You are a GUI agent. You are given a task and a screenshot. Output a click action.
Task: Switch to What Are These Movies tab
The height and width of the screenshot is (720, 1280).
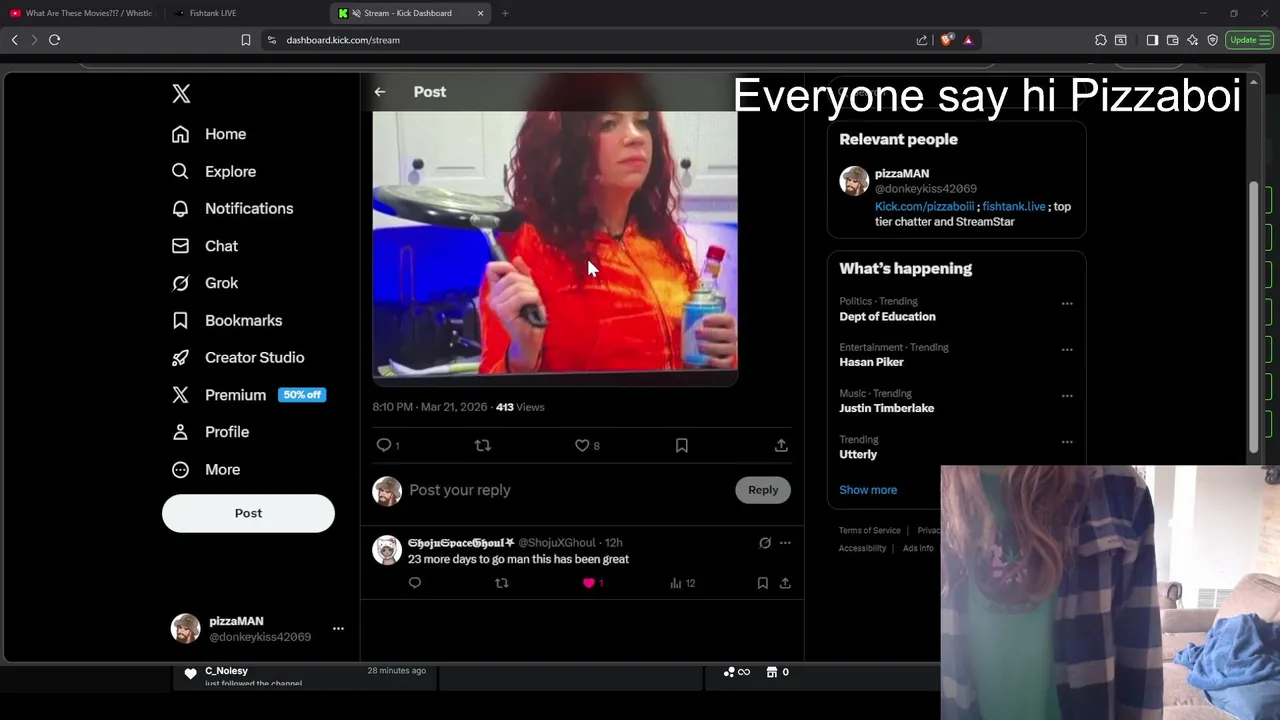click(82, 13)
